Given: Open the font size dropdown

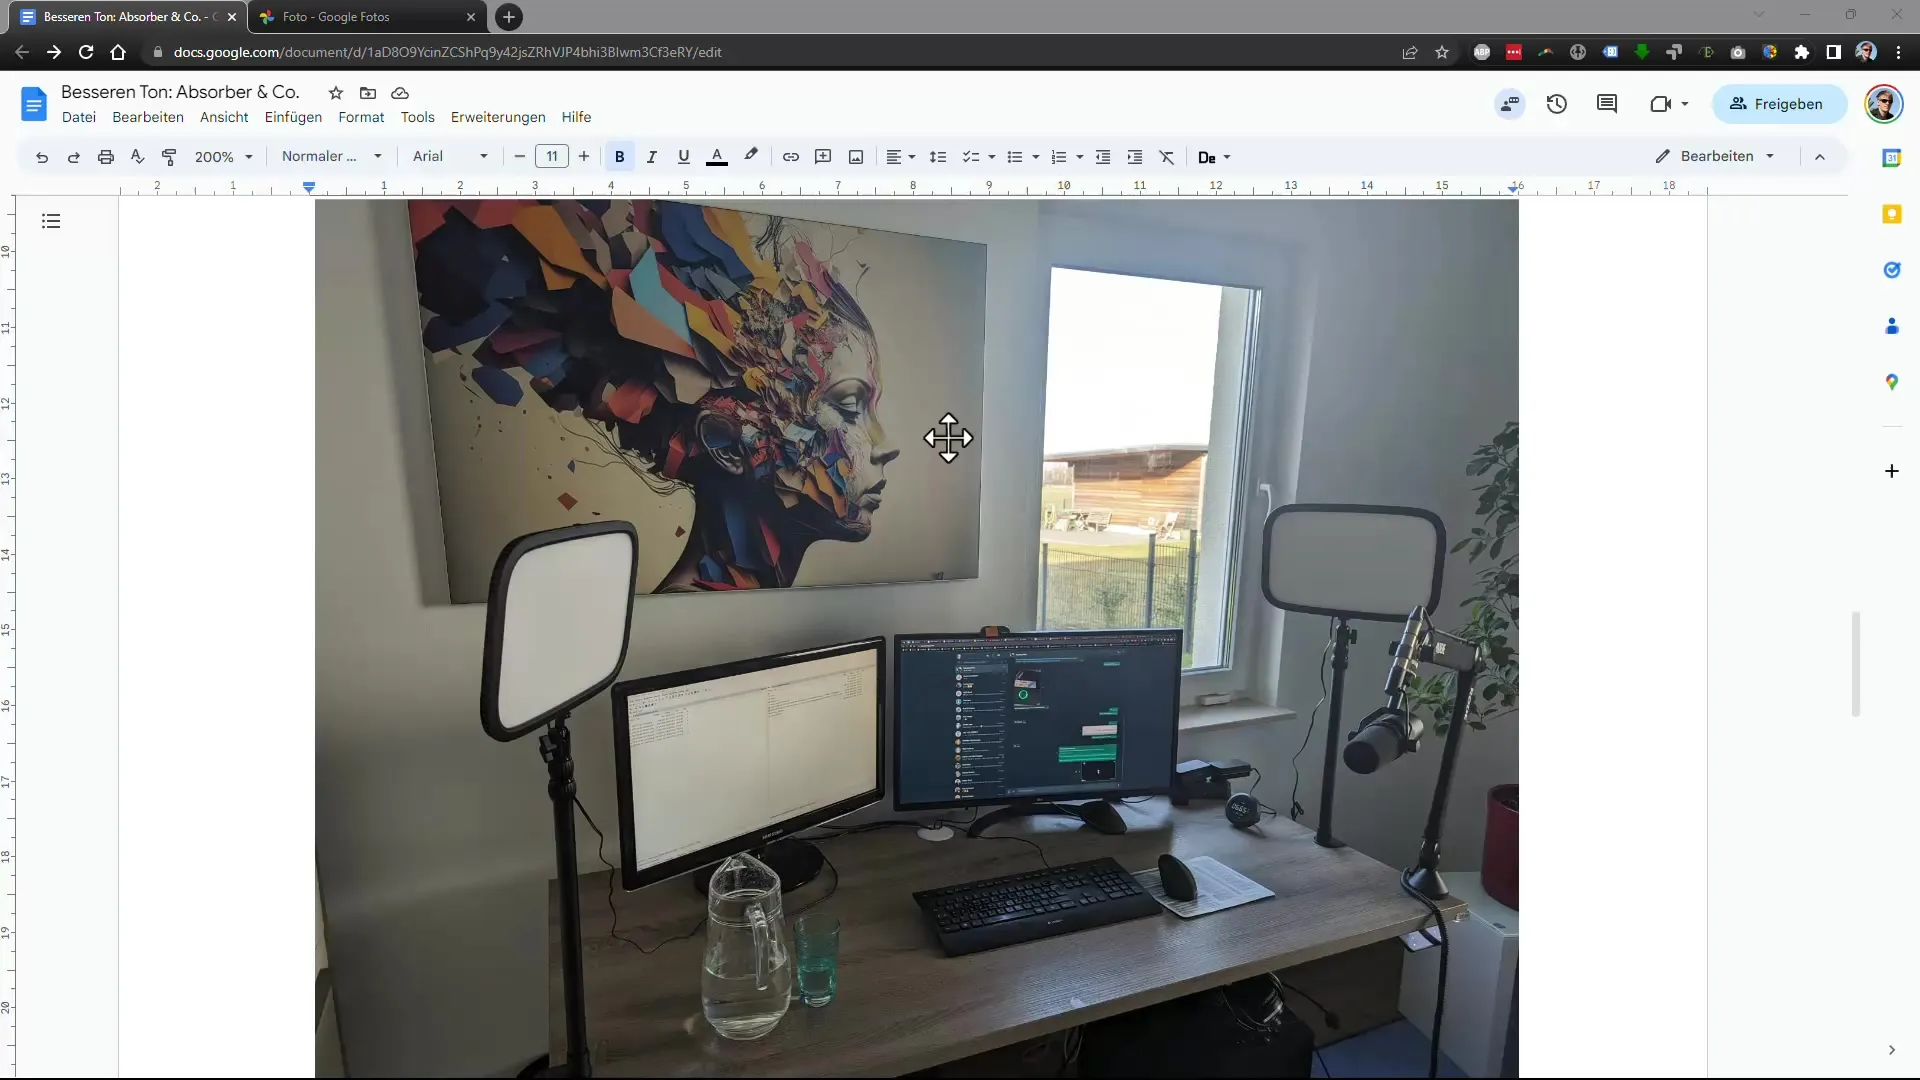Looking at the screenshot, I should (x=551, y=157).
